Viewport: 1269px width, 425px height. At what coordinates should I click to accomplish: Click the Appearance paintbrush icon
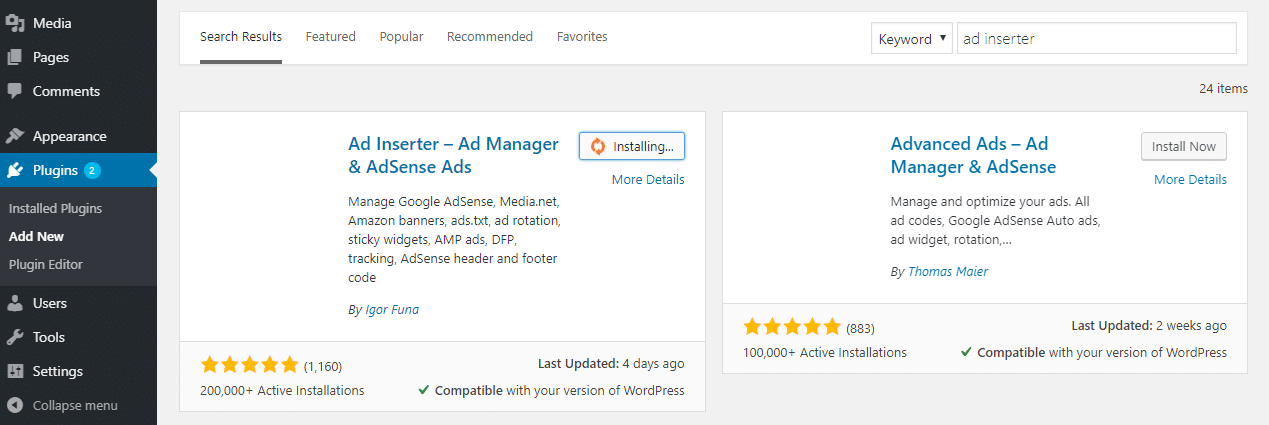tap(15, 136)
